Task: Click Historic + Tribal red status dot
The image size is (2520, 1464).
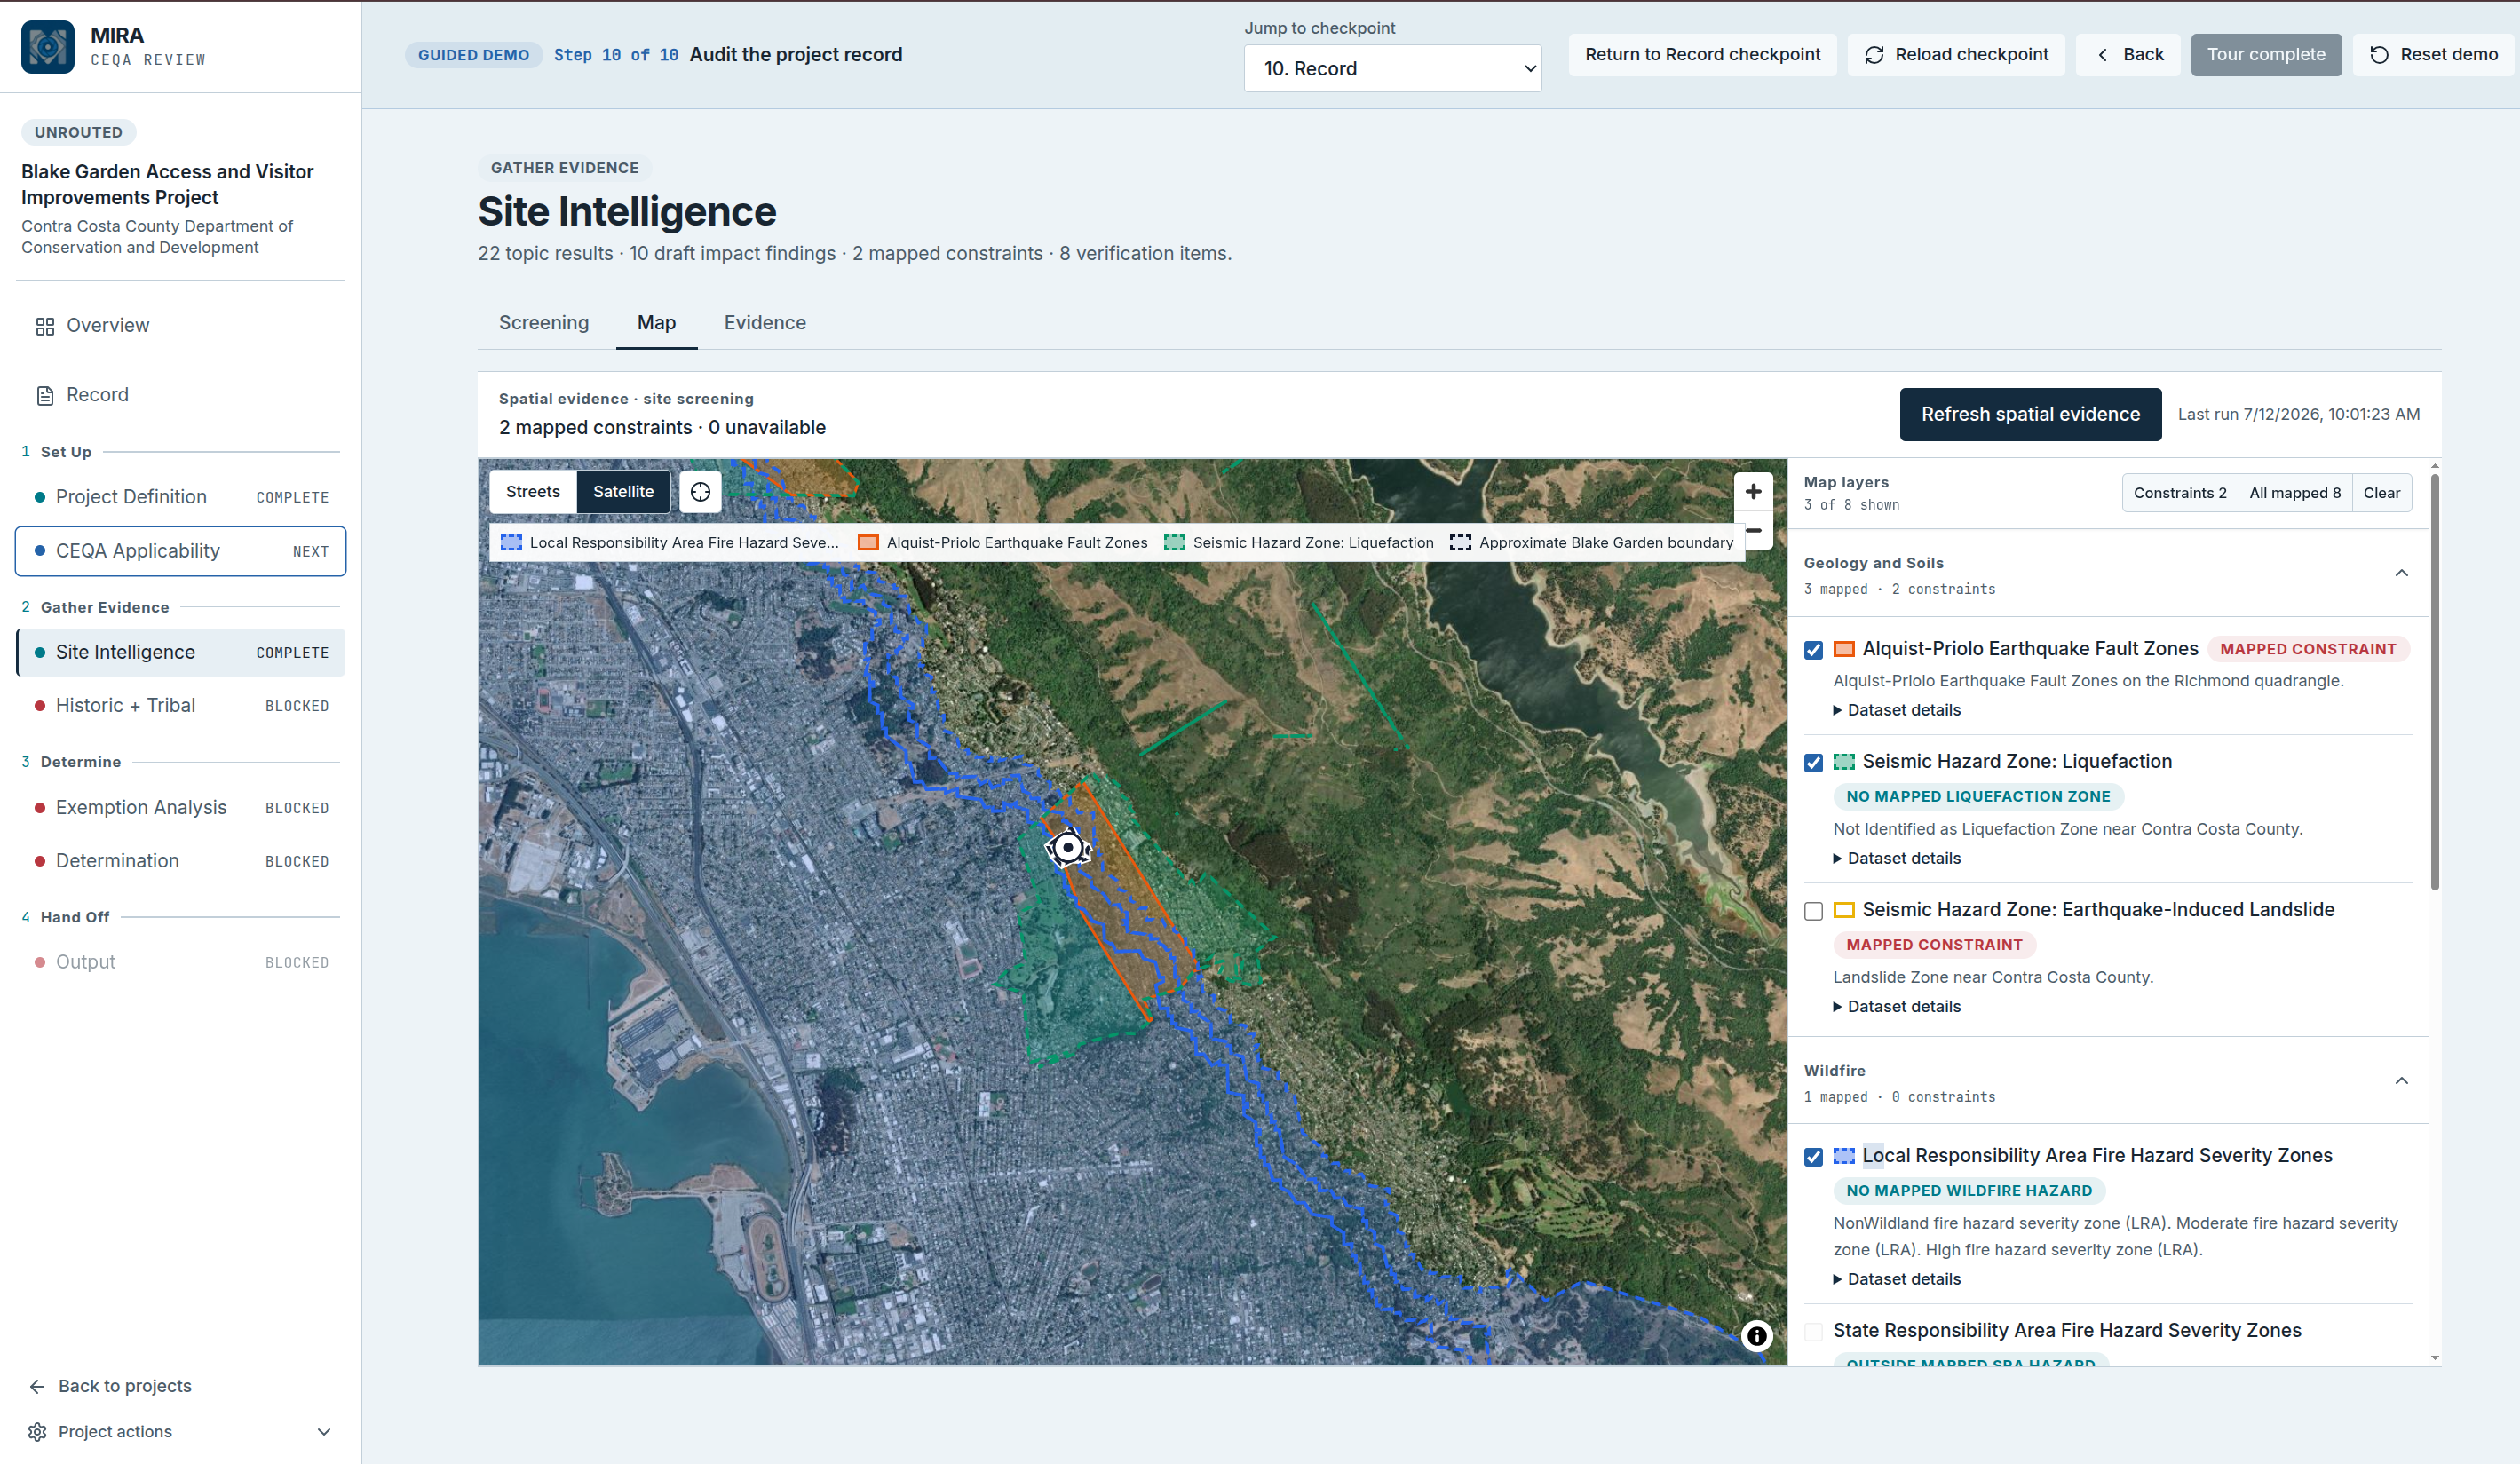Action: tap(39, 706)
